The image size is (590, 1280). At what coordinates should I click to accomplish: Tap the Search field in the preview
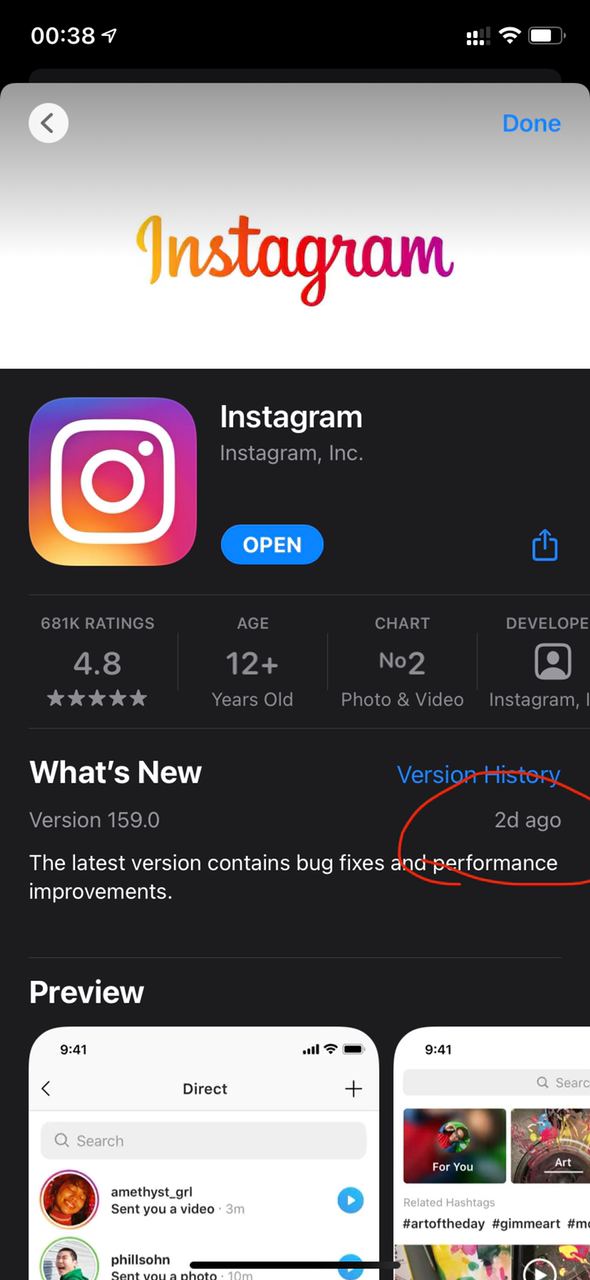pos(204,1141)
